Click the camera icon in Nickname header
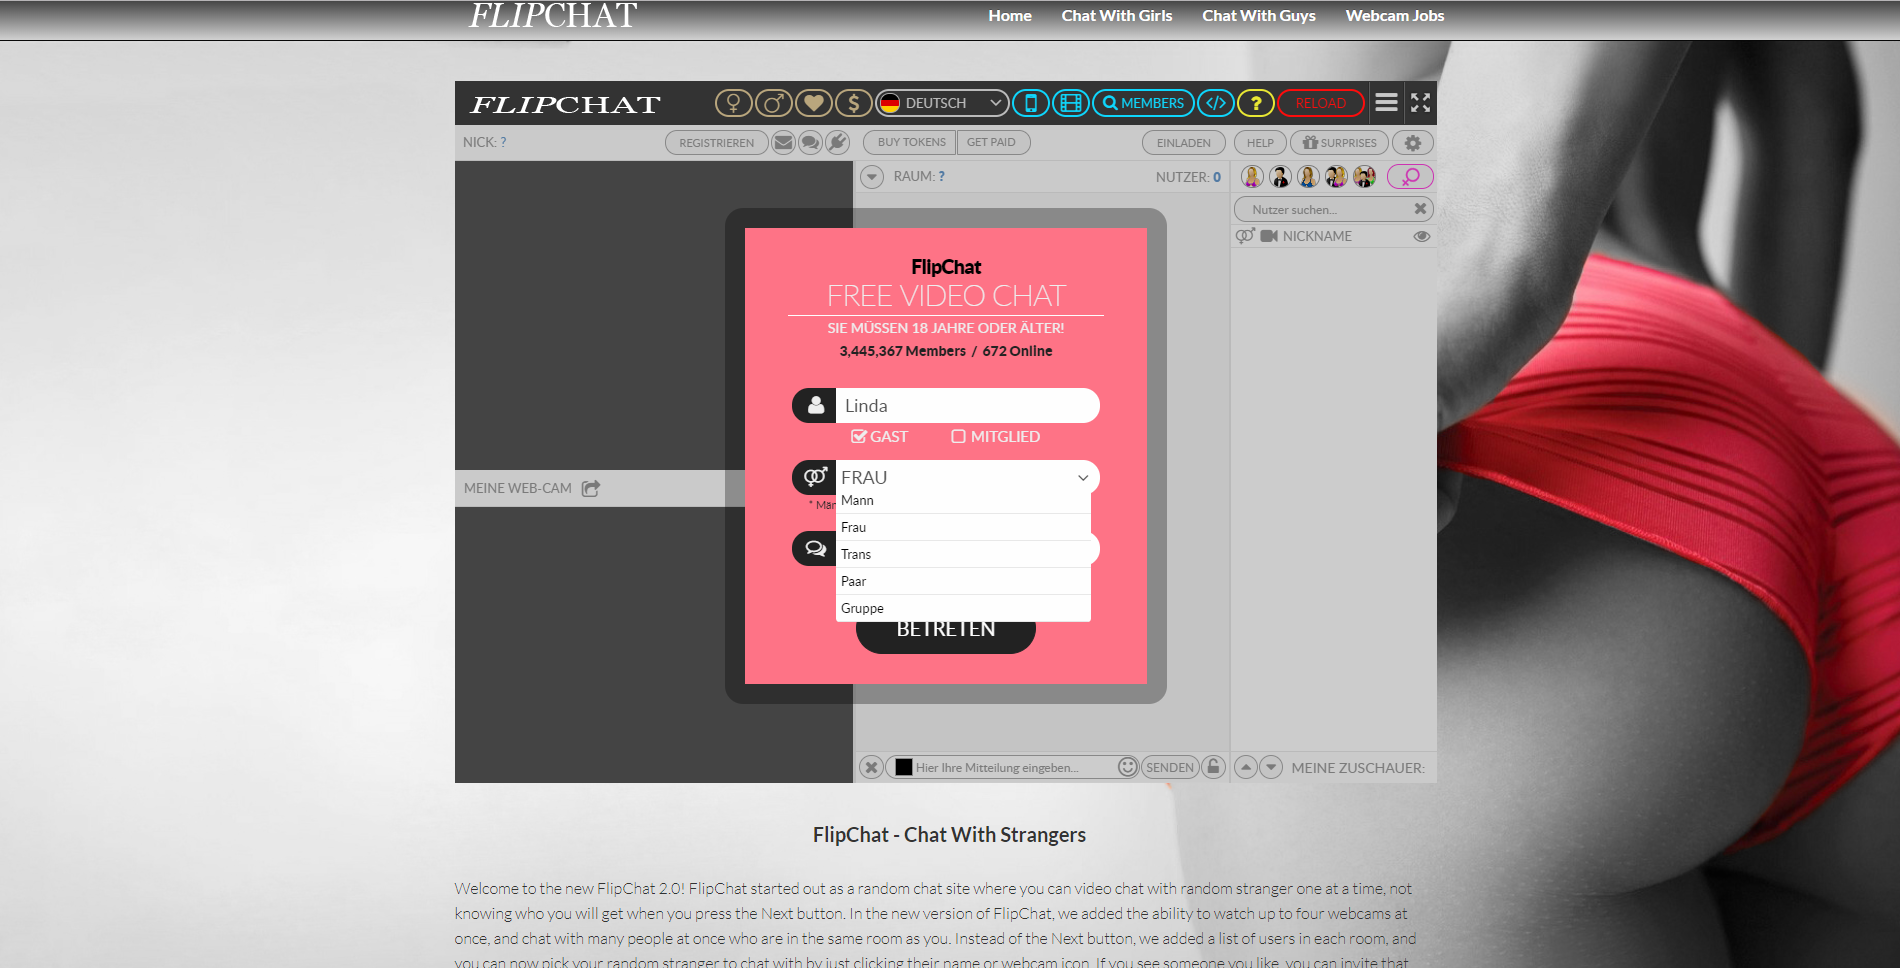 tap(1269, 236)
